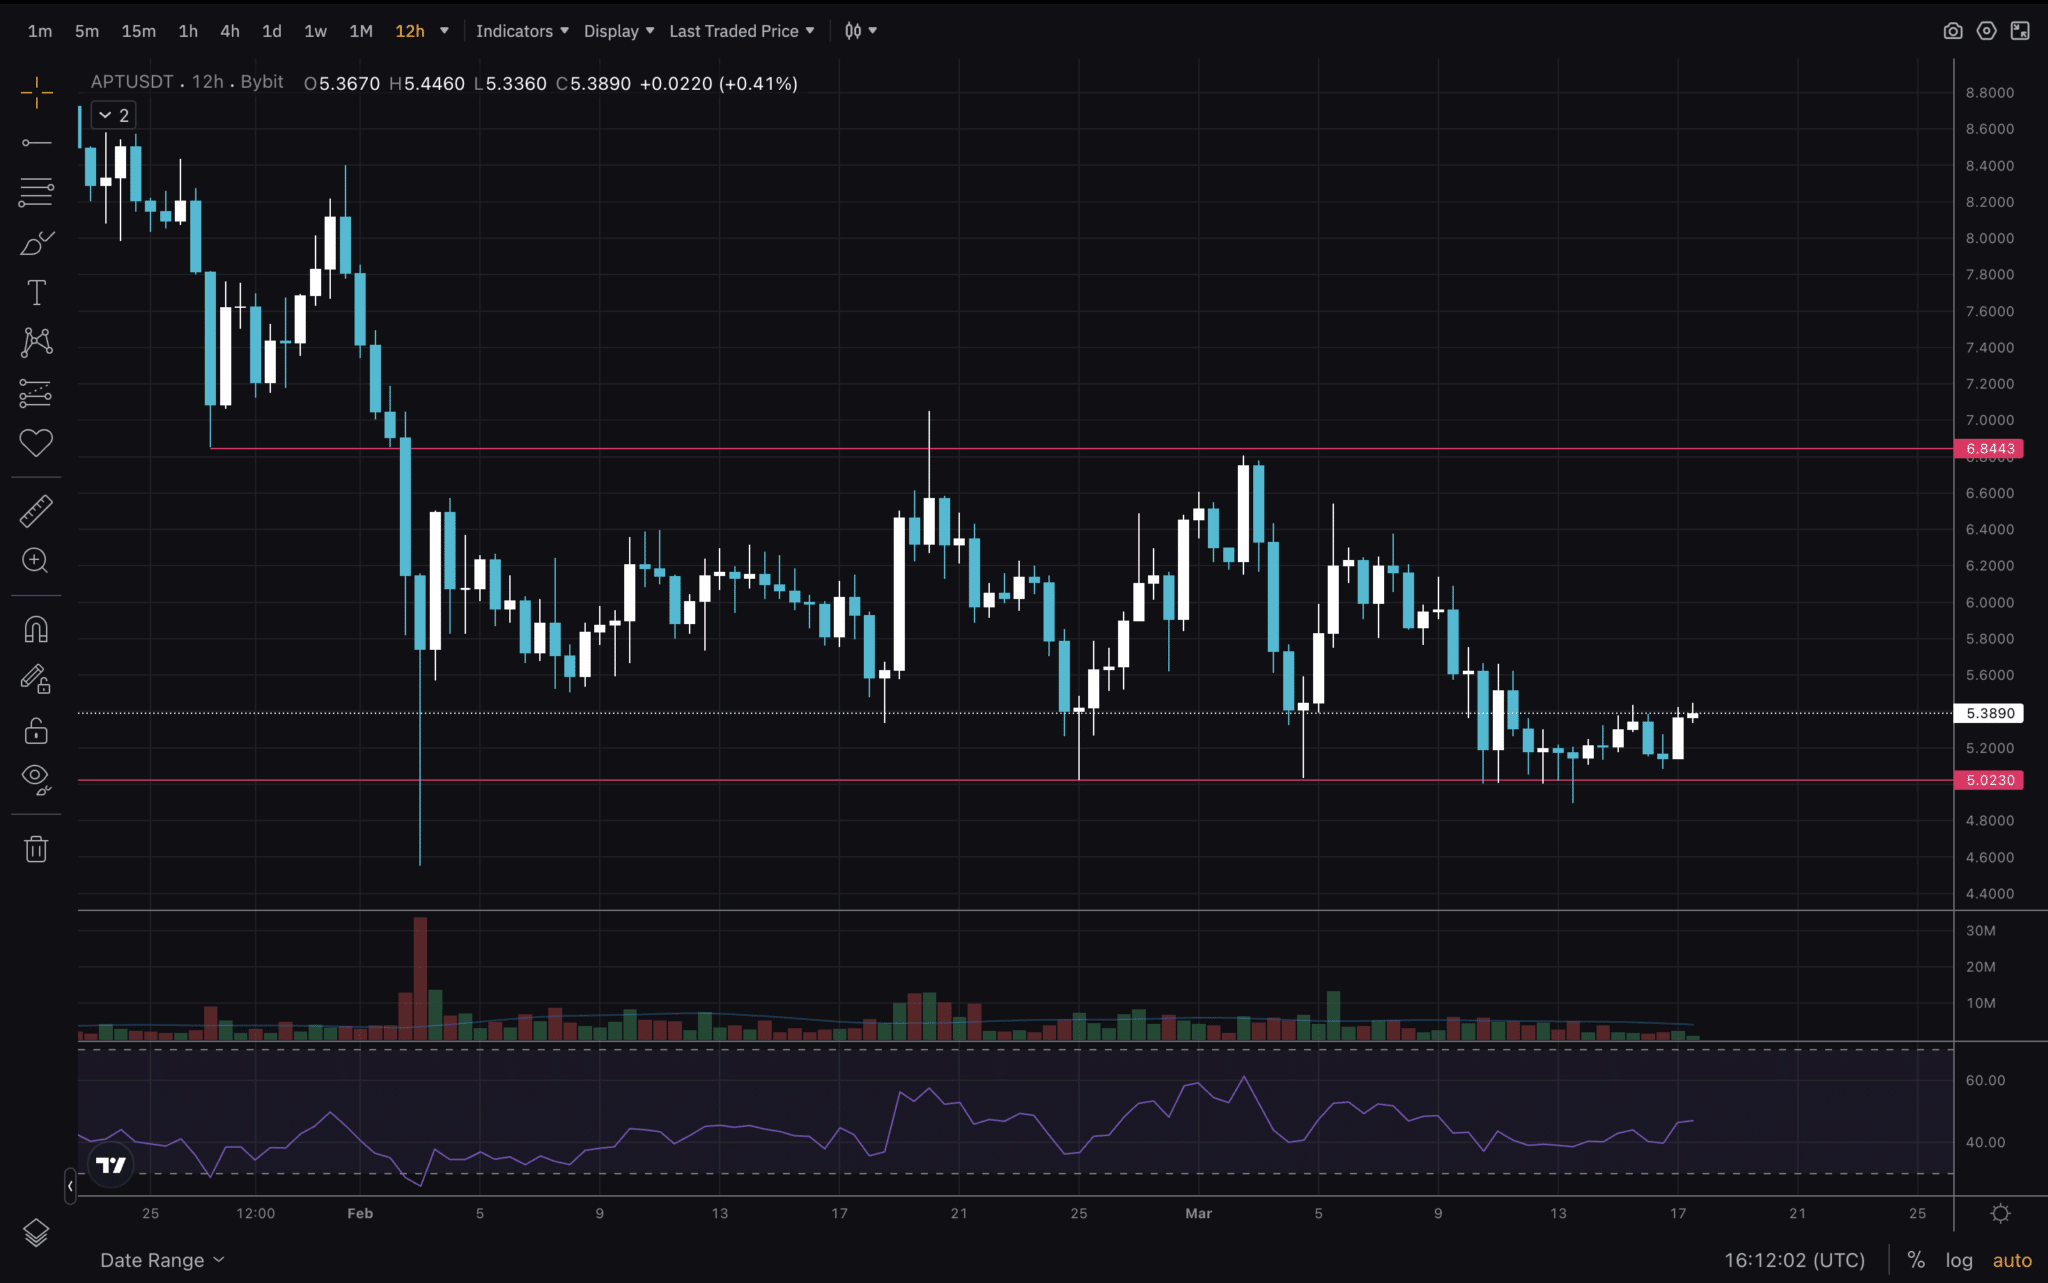The width and height of the screenshot is (2048, 1283).
Task: Activate the zoom in tool
Action: point(36,561)
